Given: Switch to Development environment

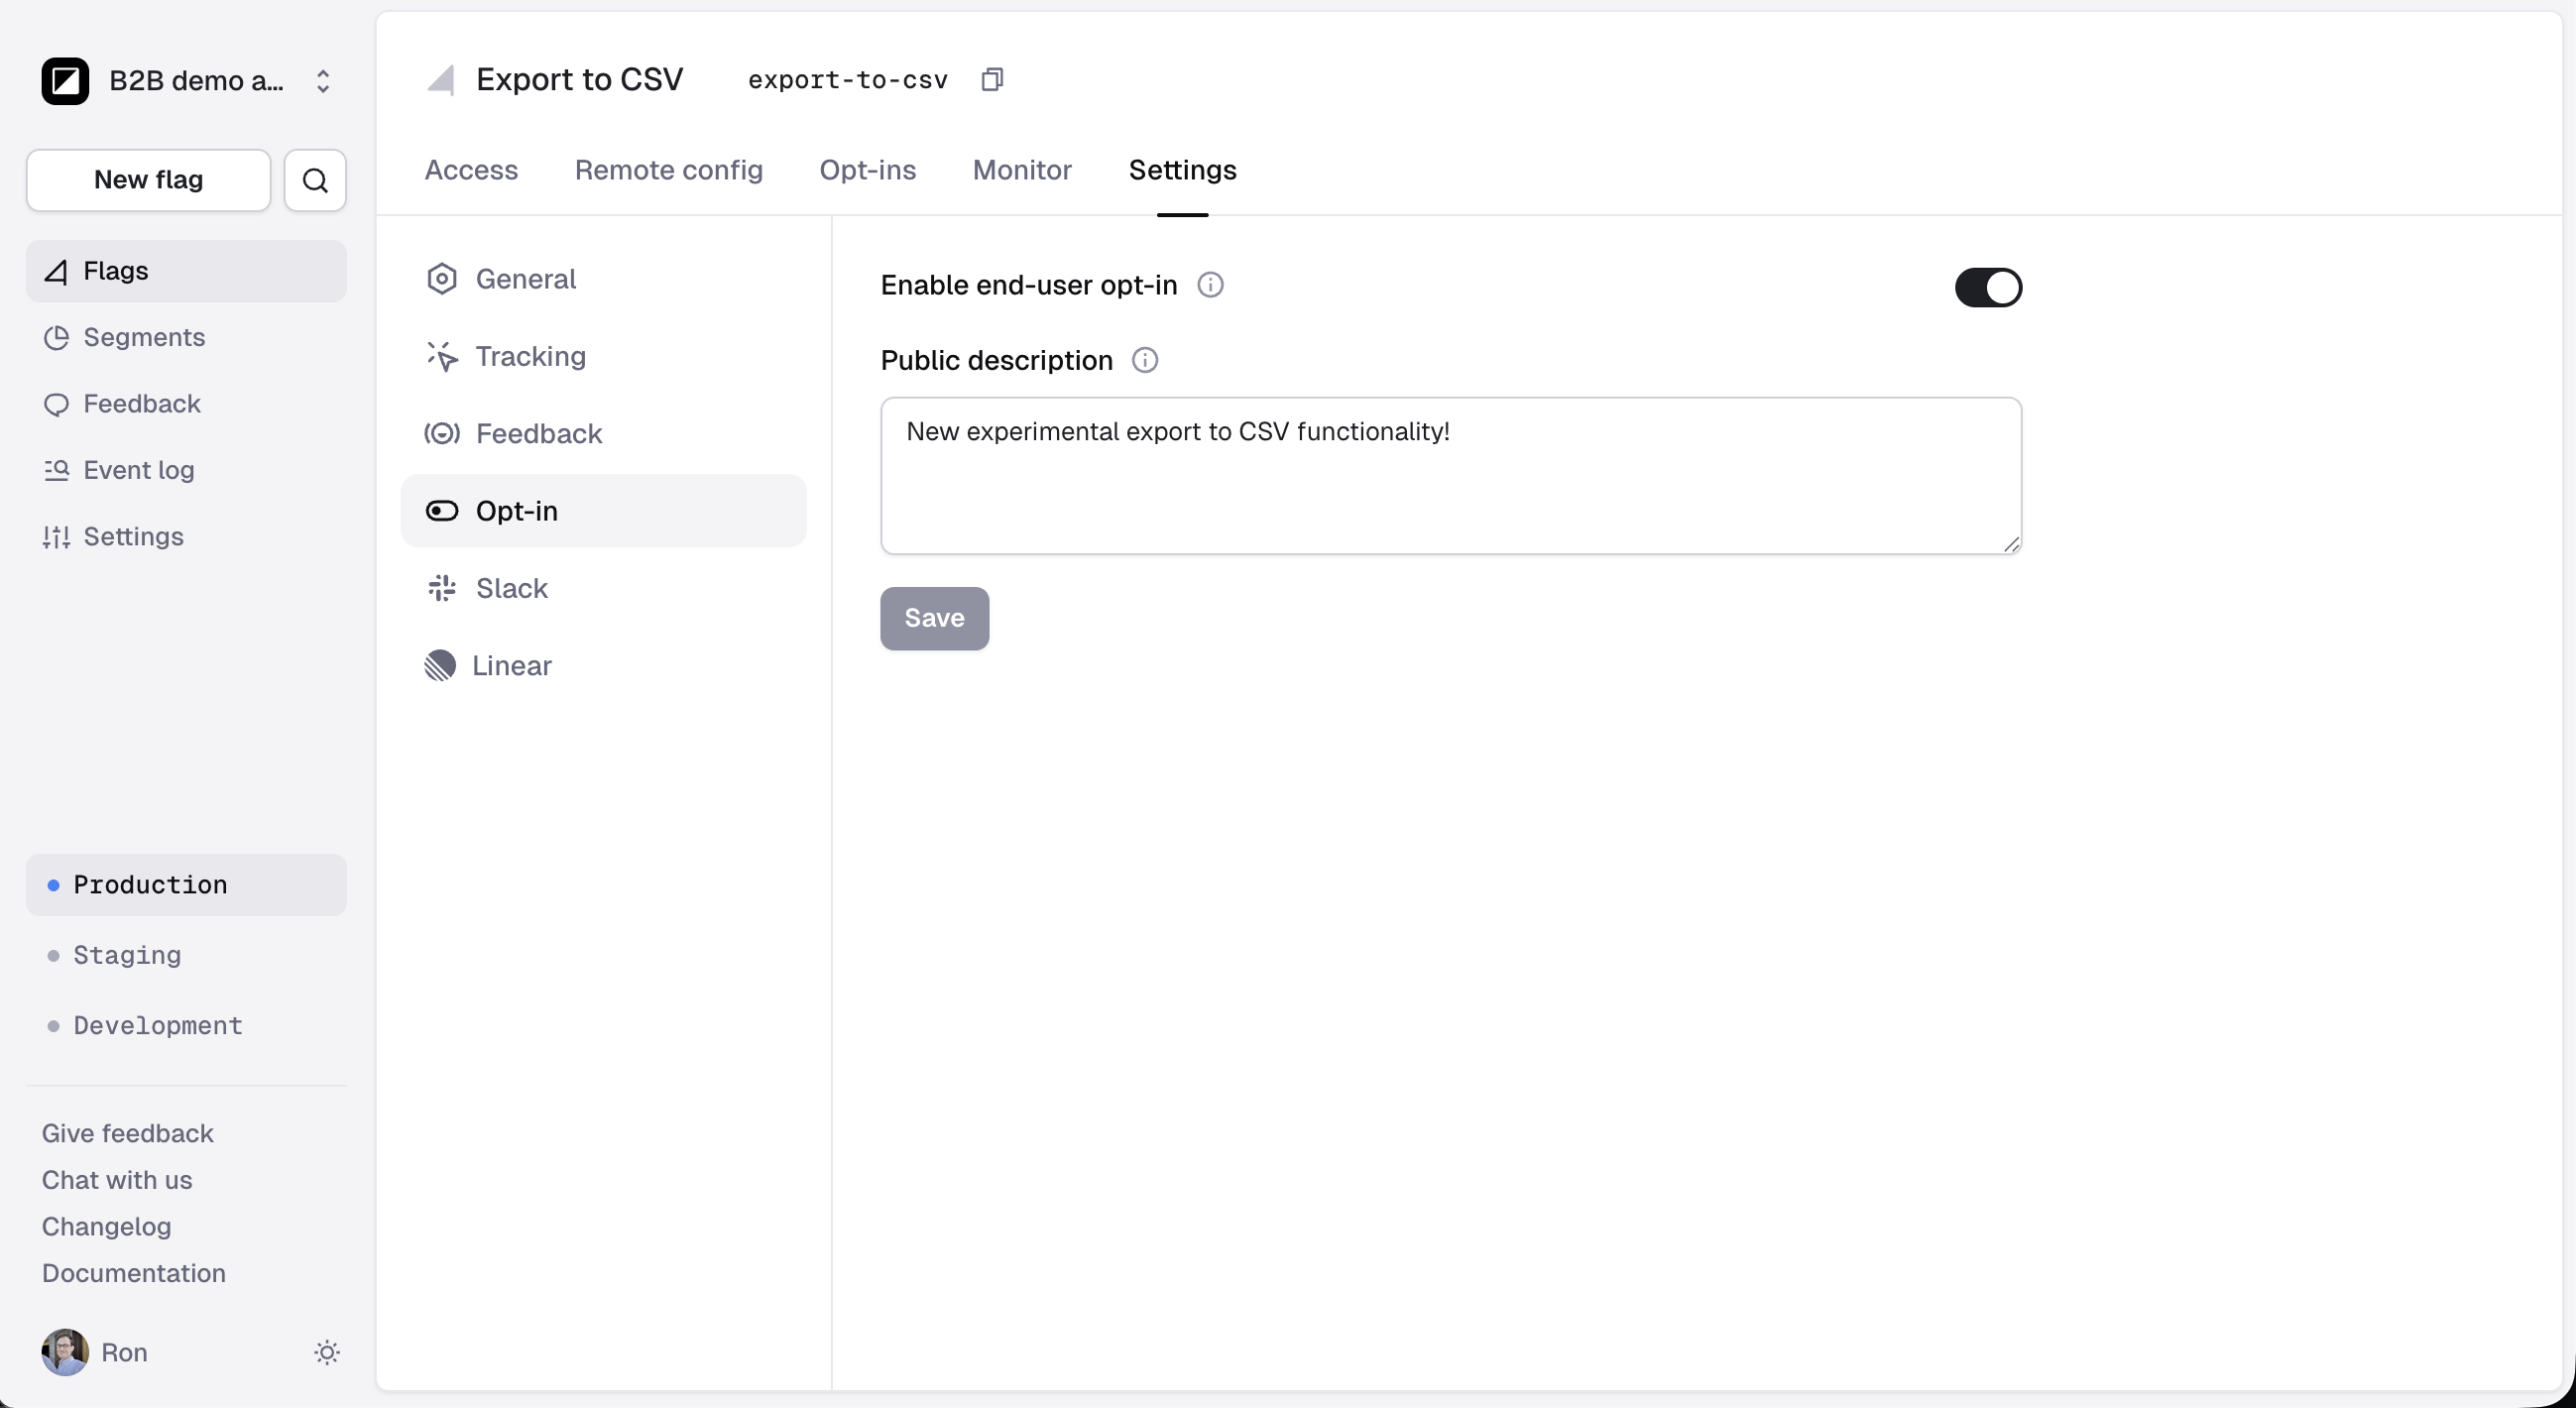Looking at the screenshot, I should coord(186,1026).
